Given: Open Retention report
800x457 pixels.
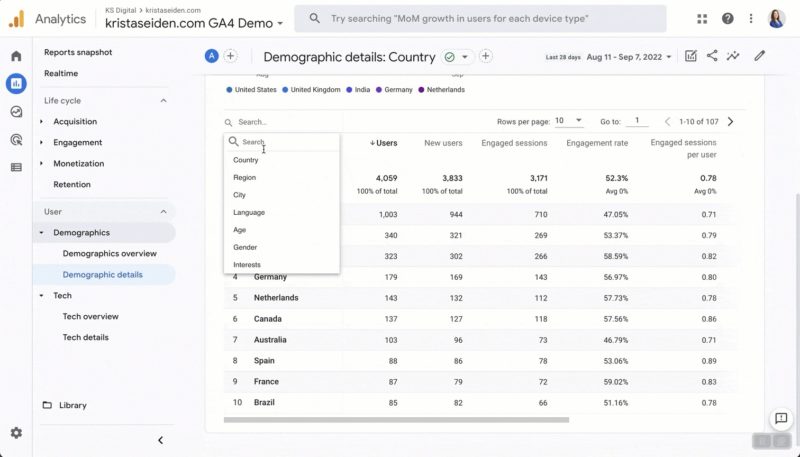Looking at the screenshot, I should coord(72,185).
